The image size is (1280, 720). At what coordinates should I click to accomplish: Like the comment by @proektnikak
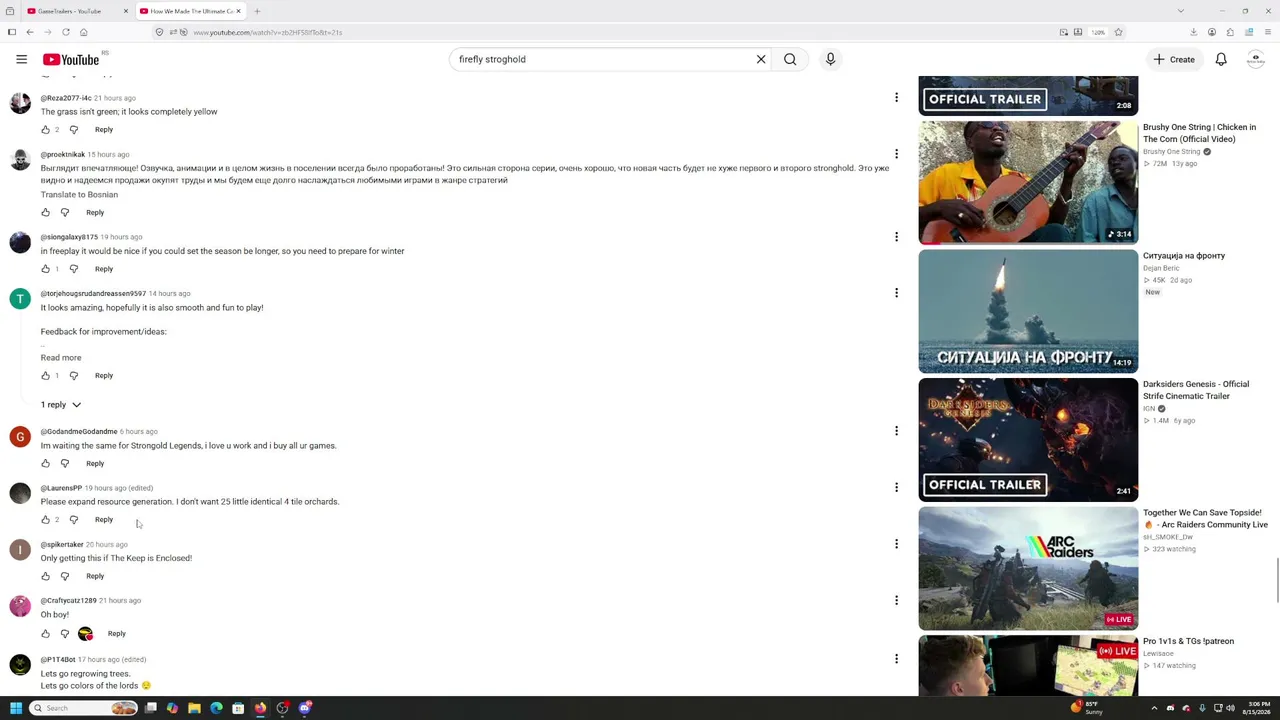(45, 212)
